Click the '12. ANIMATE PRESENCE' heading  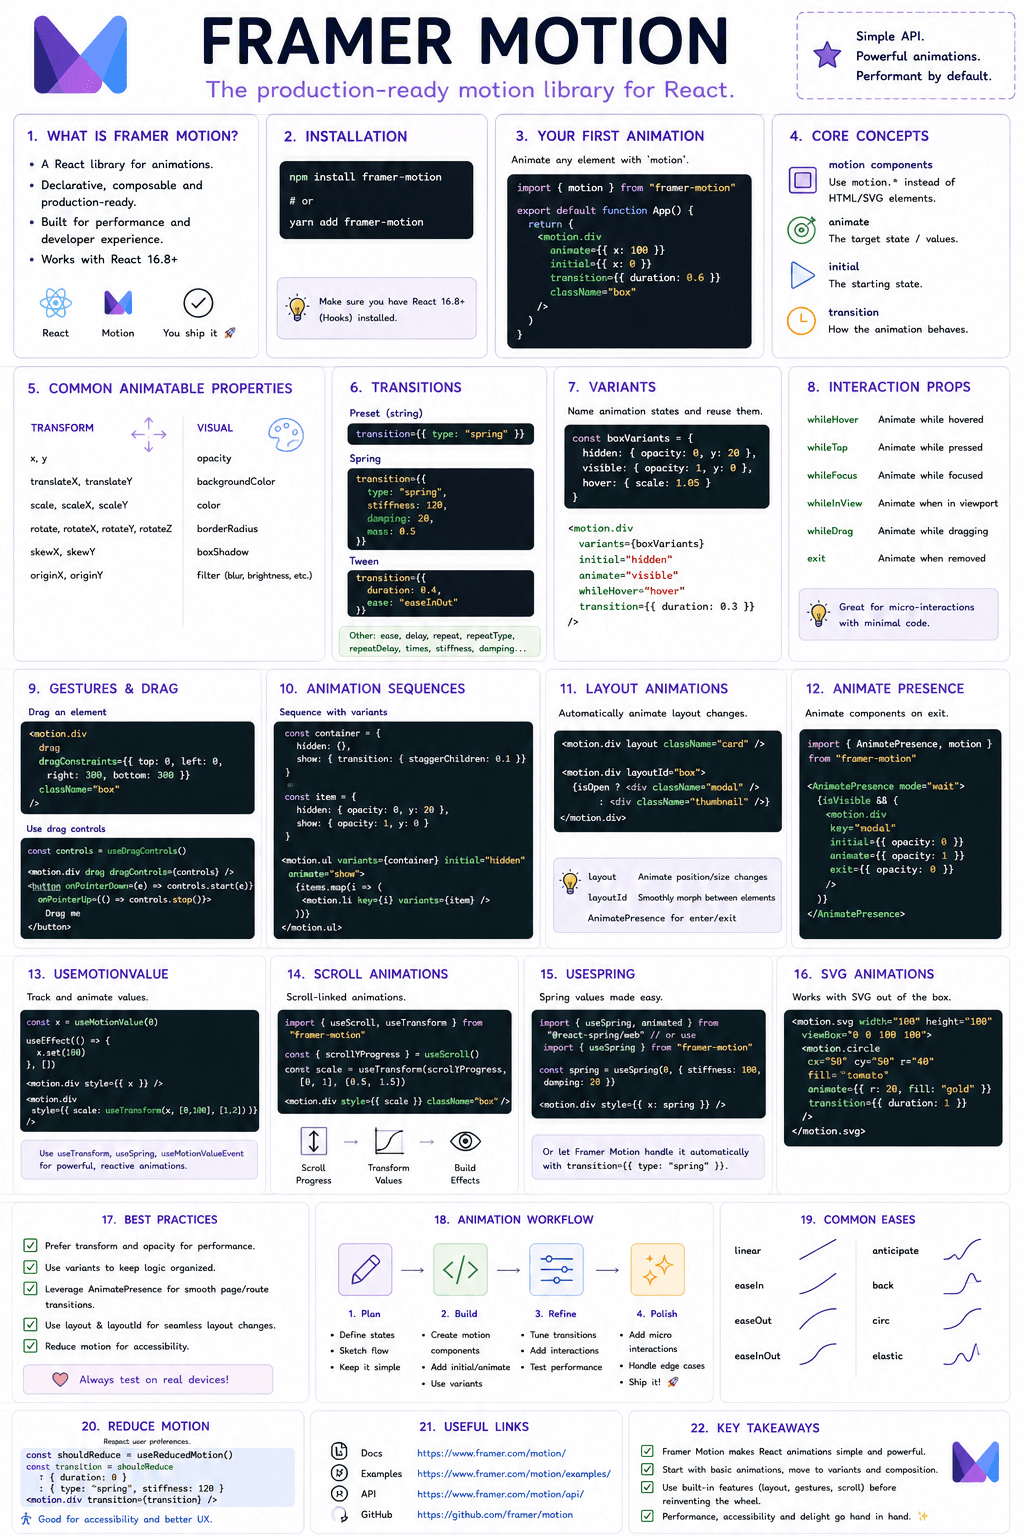pos(885,689)
